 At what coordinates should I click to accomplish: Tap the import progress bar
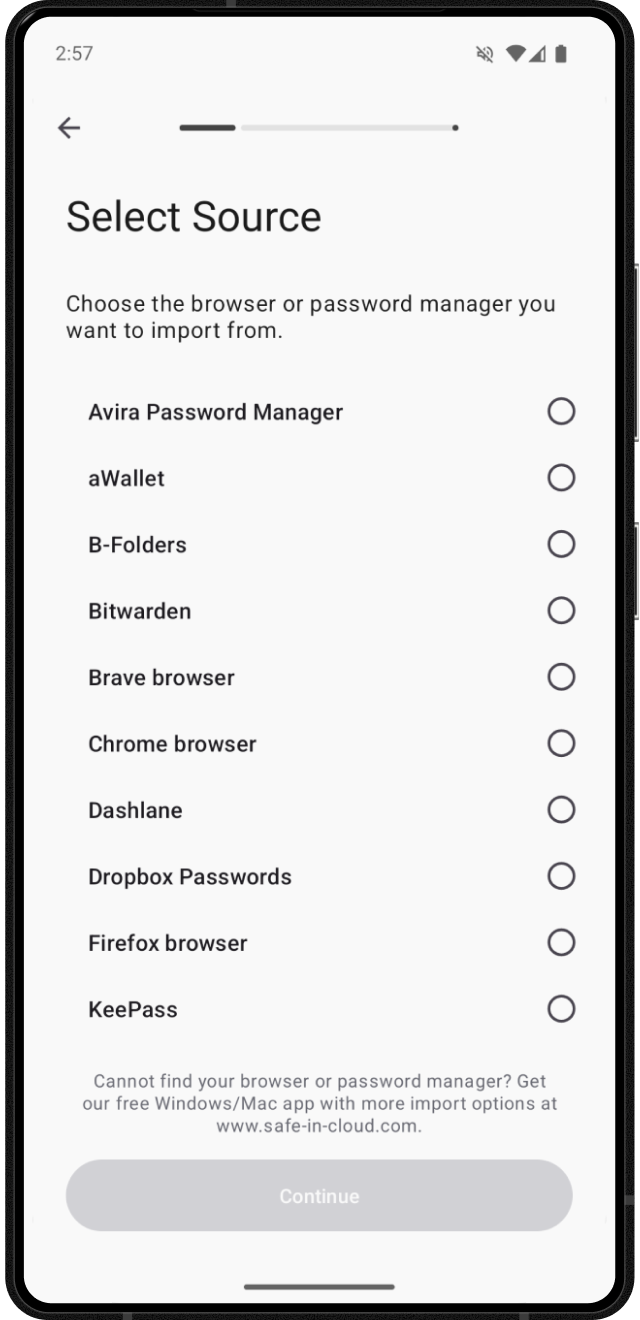click(x=319, y=128)
